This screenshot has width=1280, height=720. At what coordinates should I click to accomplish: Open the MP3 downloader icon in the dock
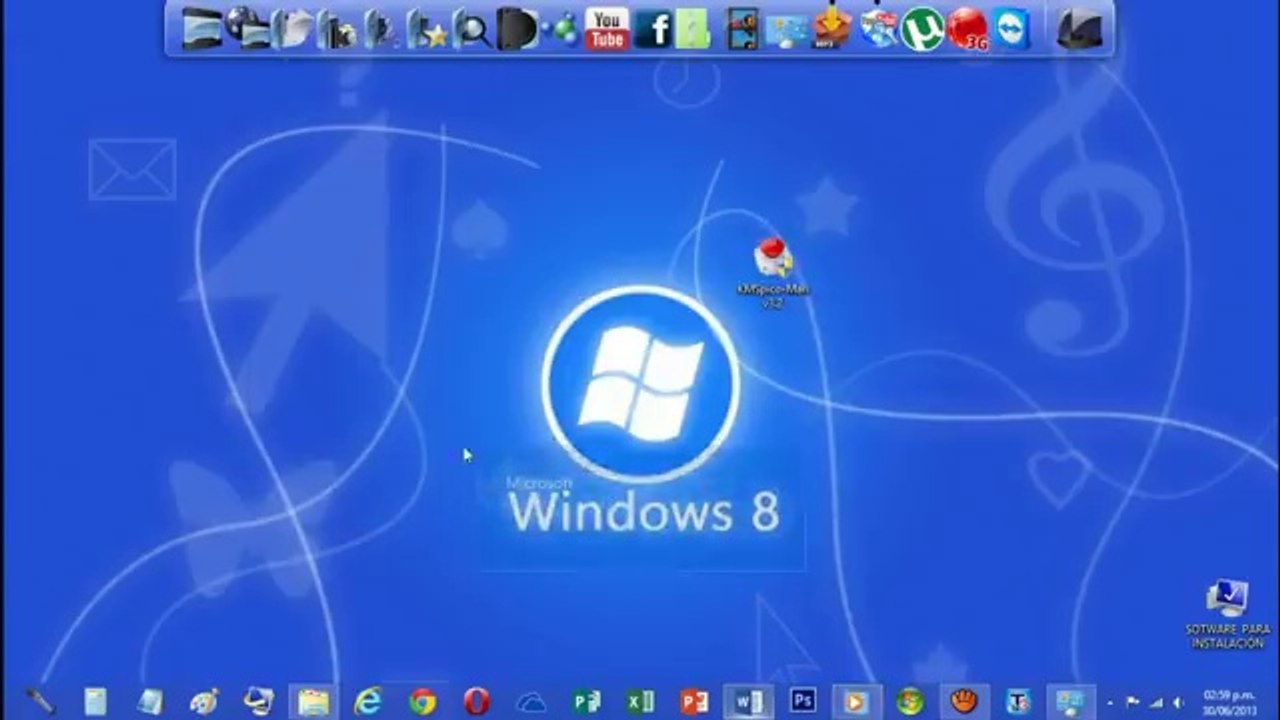[x=830, y=28]
